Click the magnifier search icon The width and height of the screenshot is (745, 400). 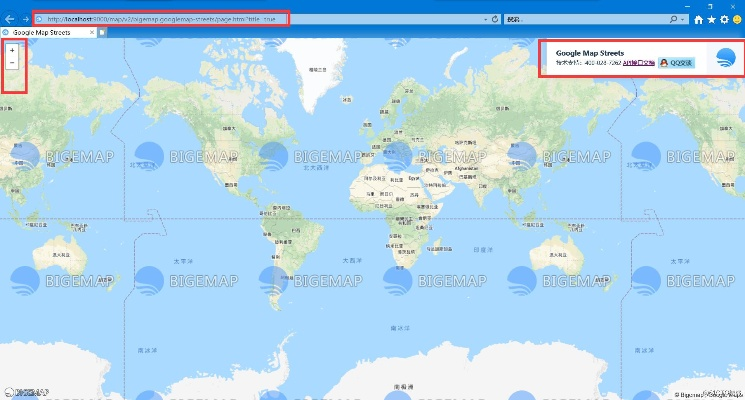point(673,19)
